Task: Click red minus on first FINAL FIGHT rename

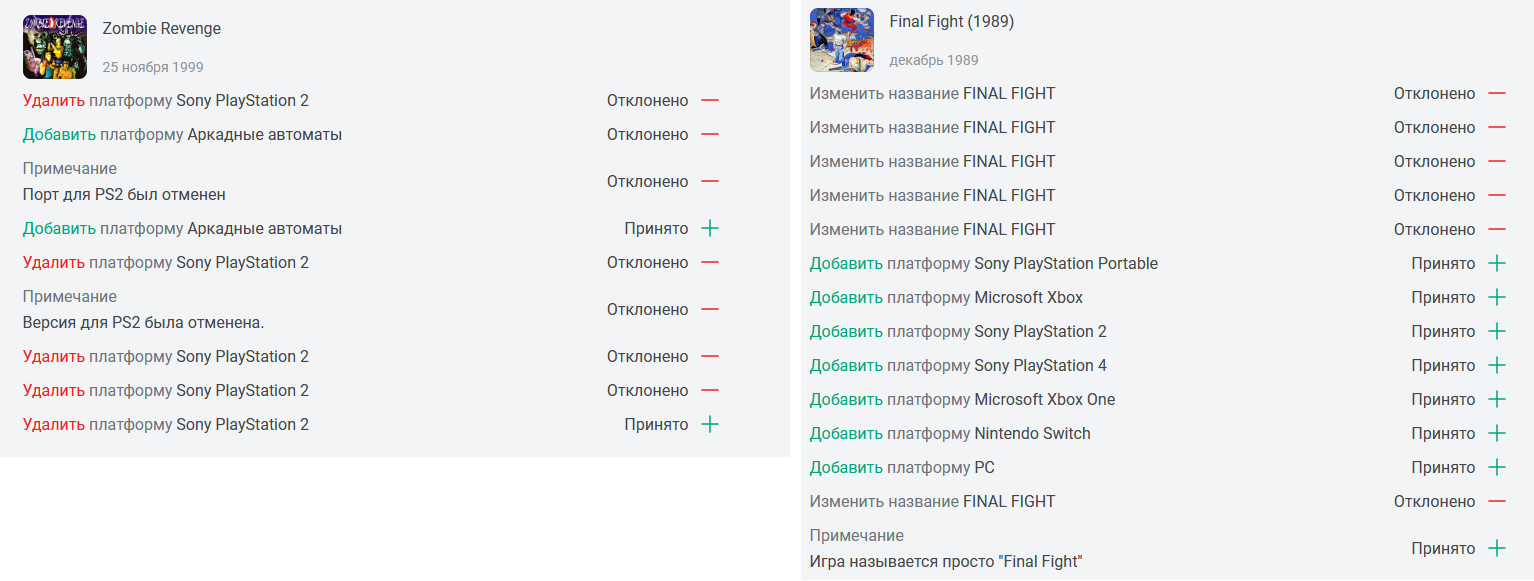Action: 1497,93
